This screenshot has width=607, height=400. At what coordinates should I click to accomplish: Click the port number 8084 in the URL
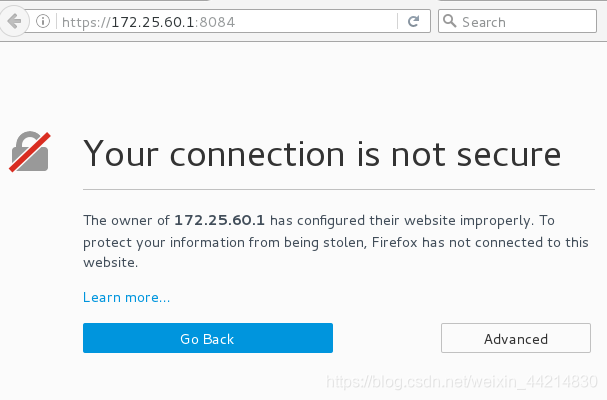coord(217,22)
